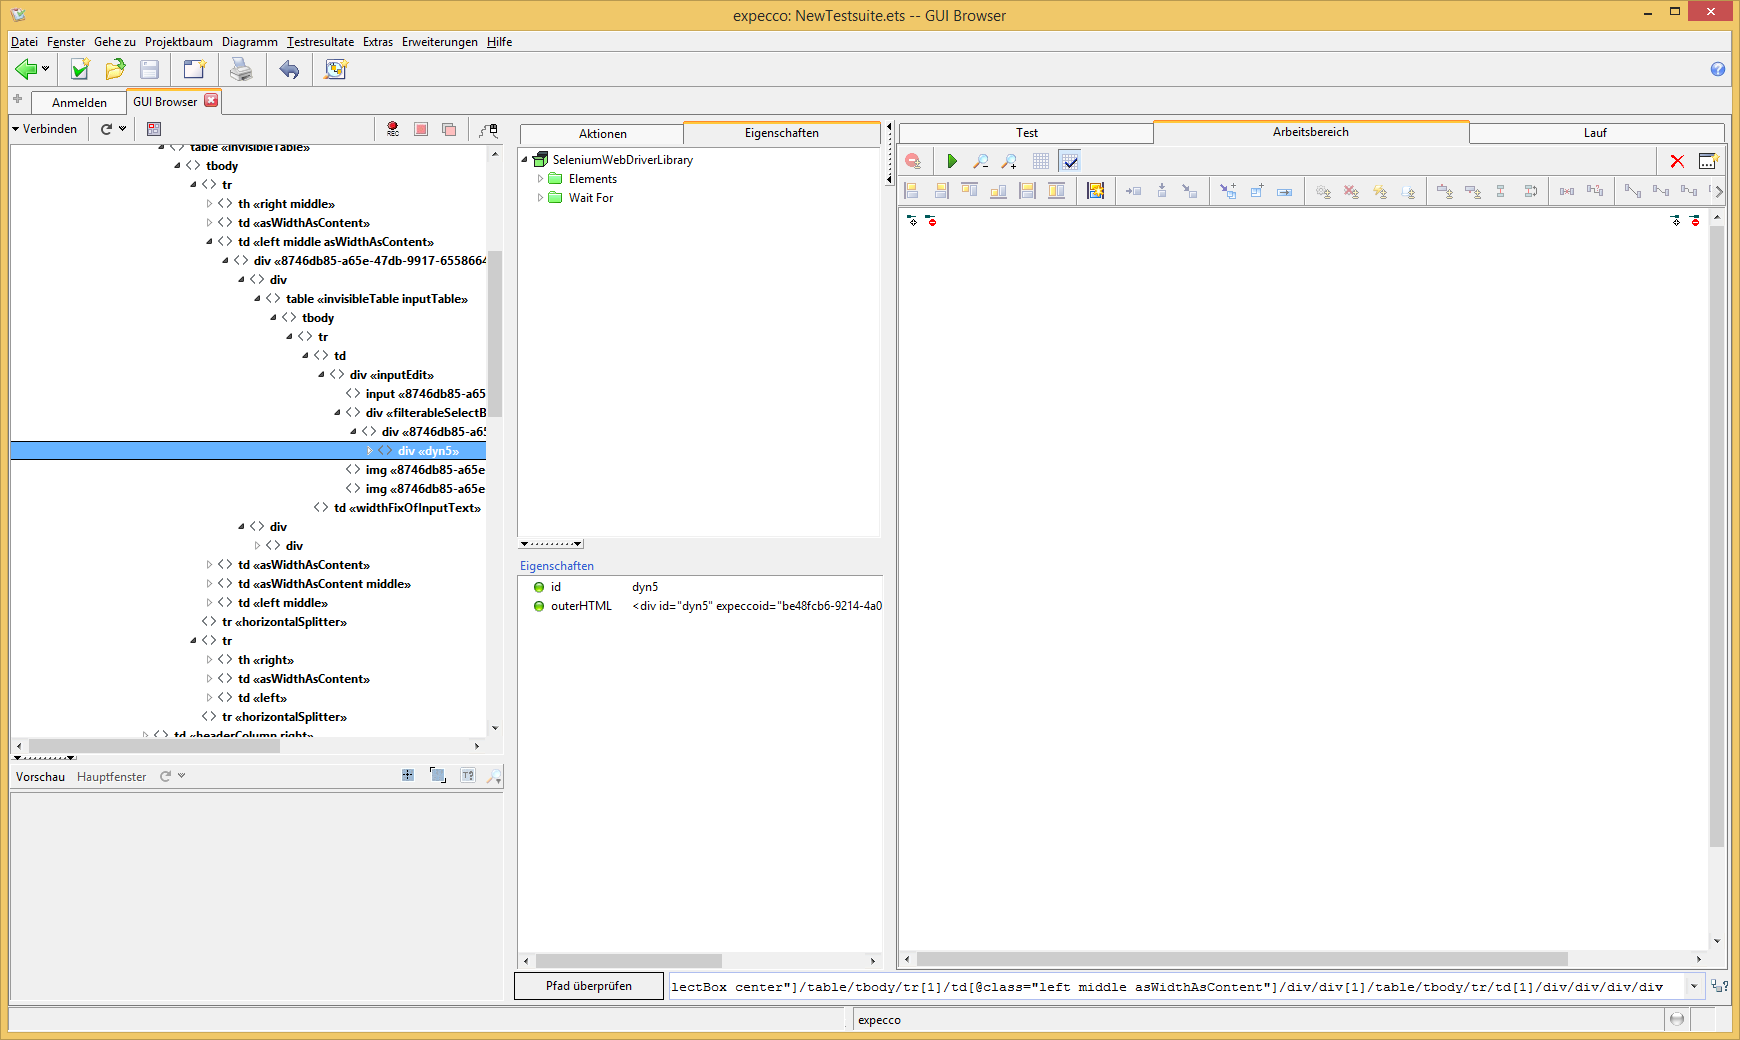Click the green back arrow toolbar icon

26,69
